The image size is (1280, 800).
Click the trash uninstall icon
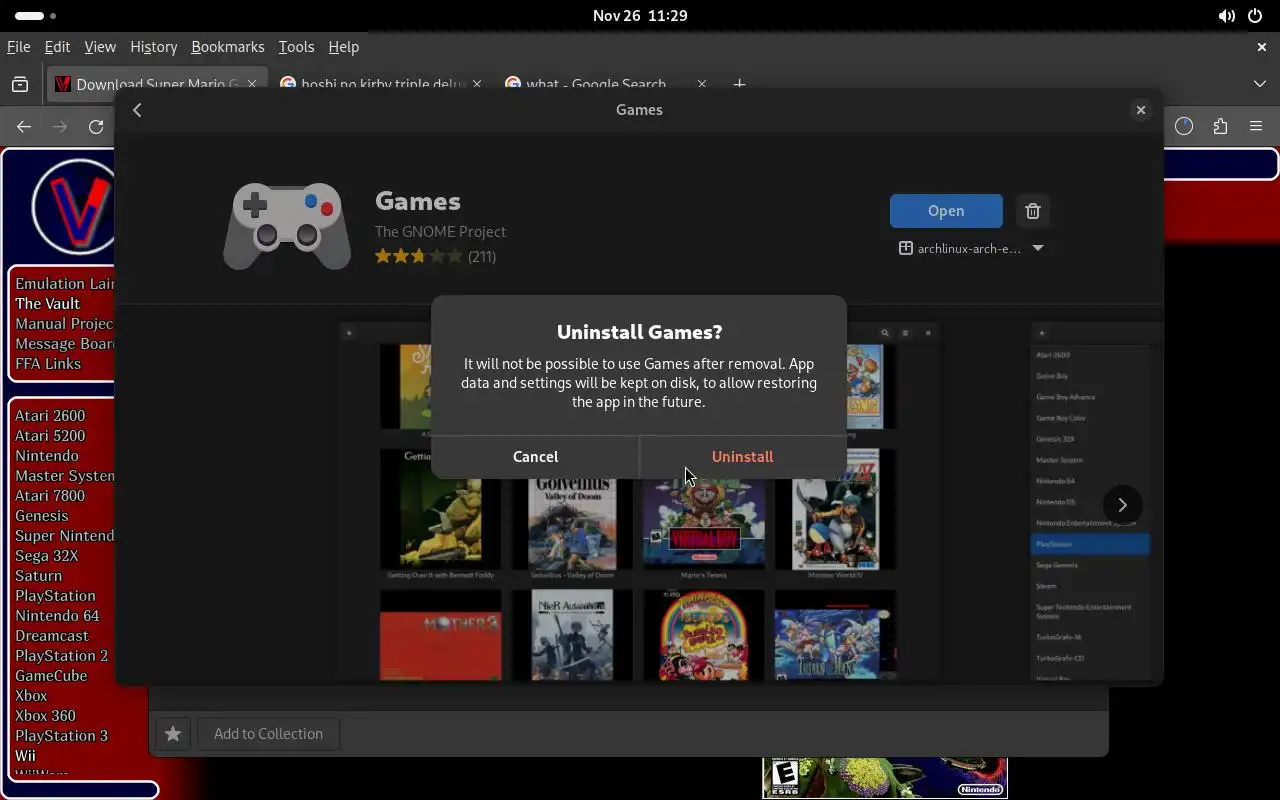click(1033, 211)
